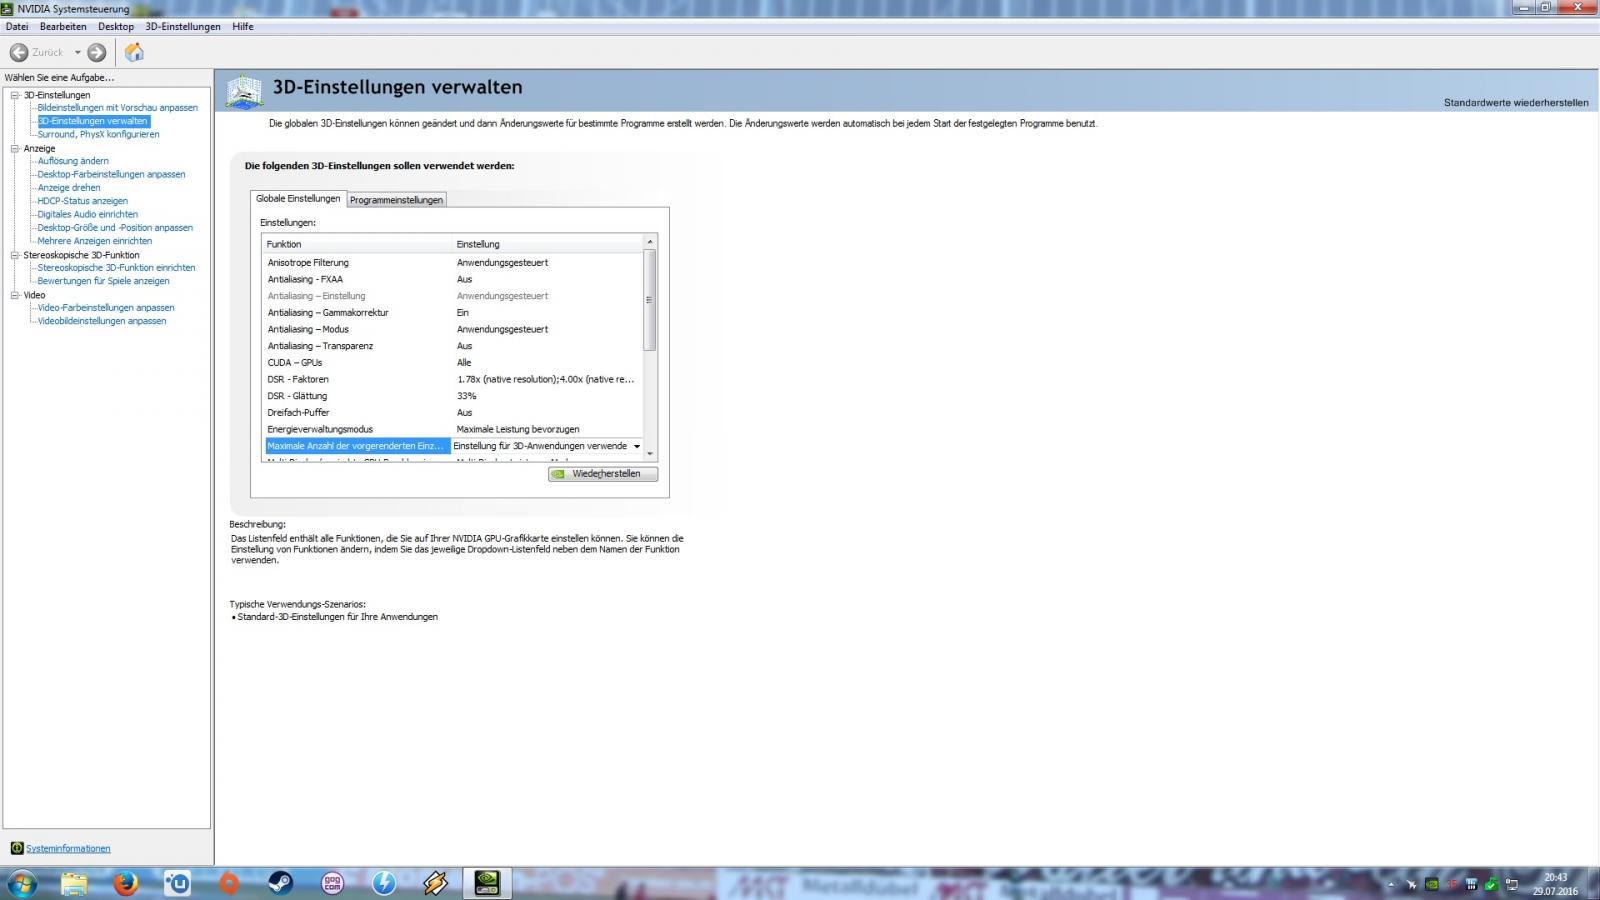
Task: Open the home icon in toolbar
Action: coord(134,52)
